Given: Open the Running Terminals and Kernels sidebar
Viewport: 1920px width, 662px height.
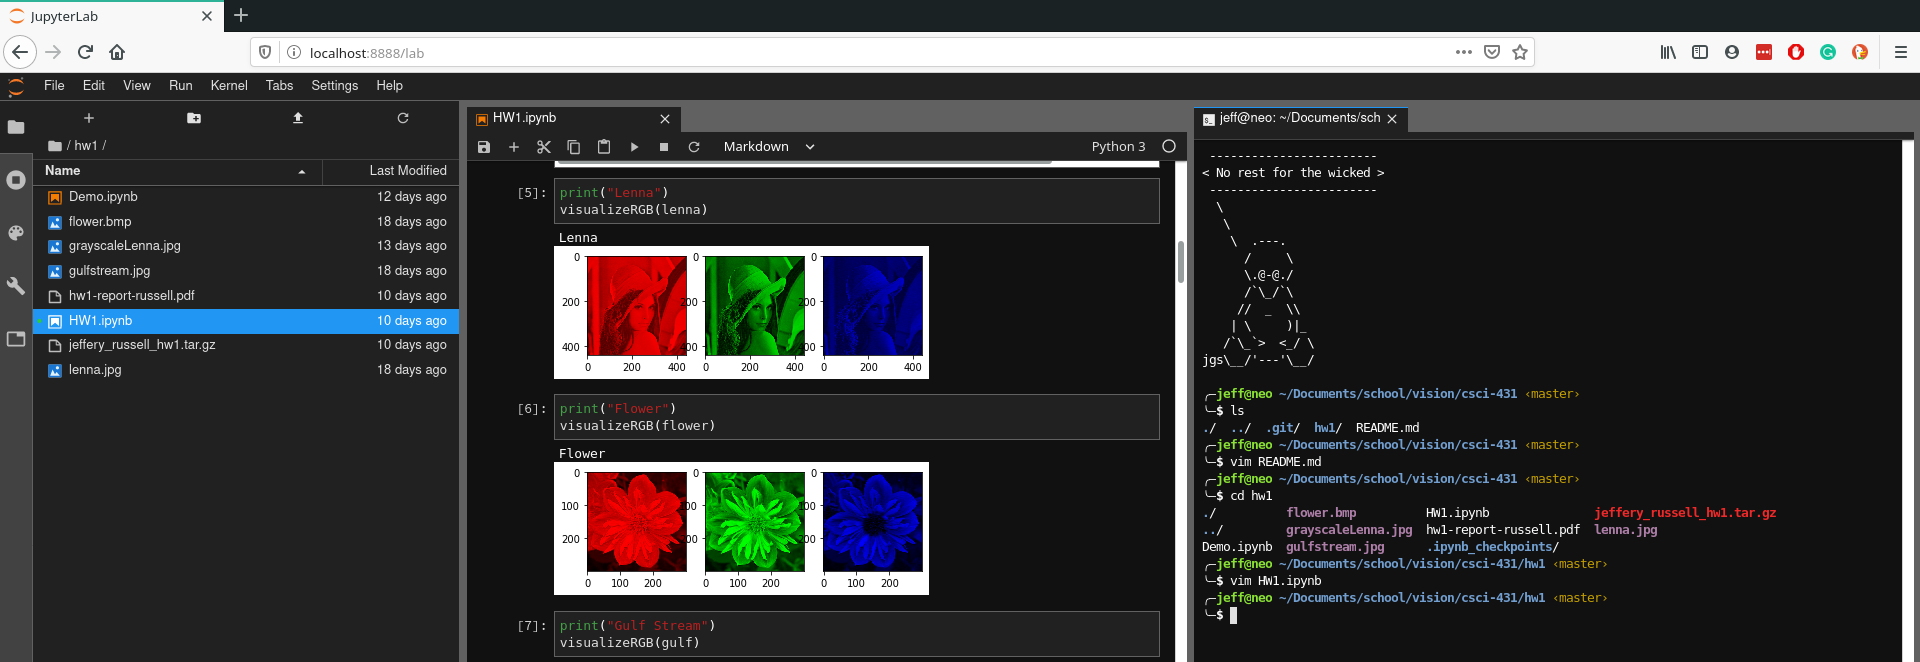Looking at the screenshot, I should [x=16, y=180].
